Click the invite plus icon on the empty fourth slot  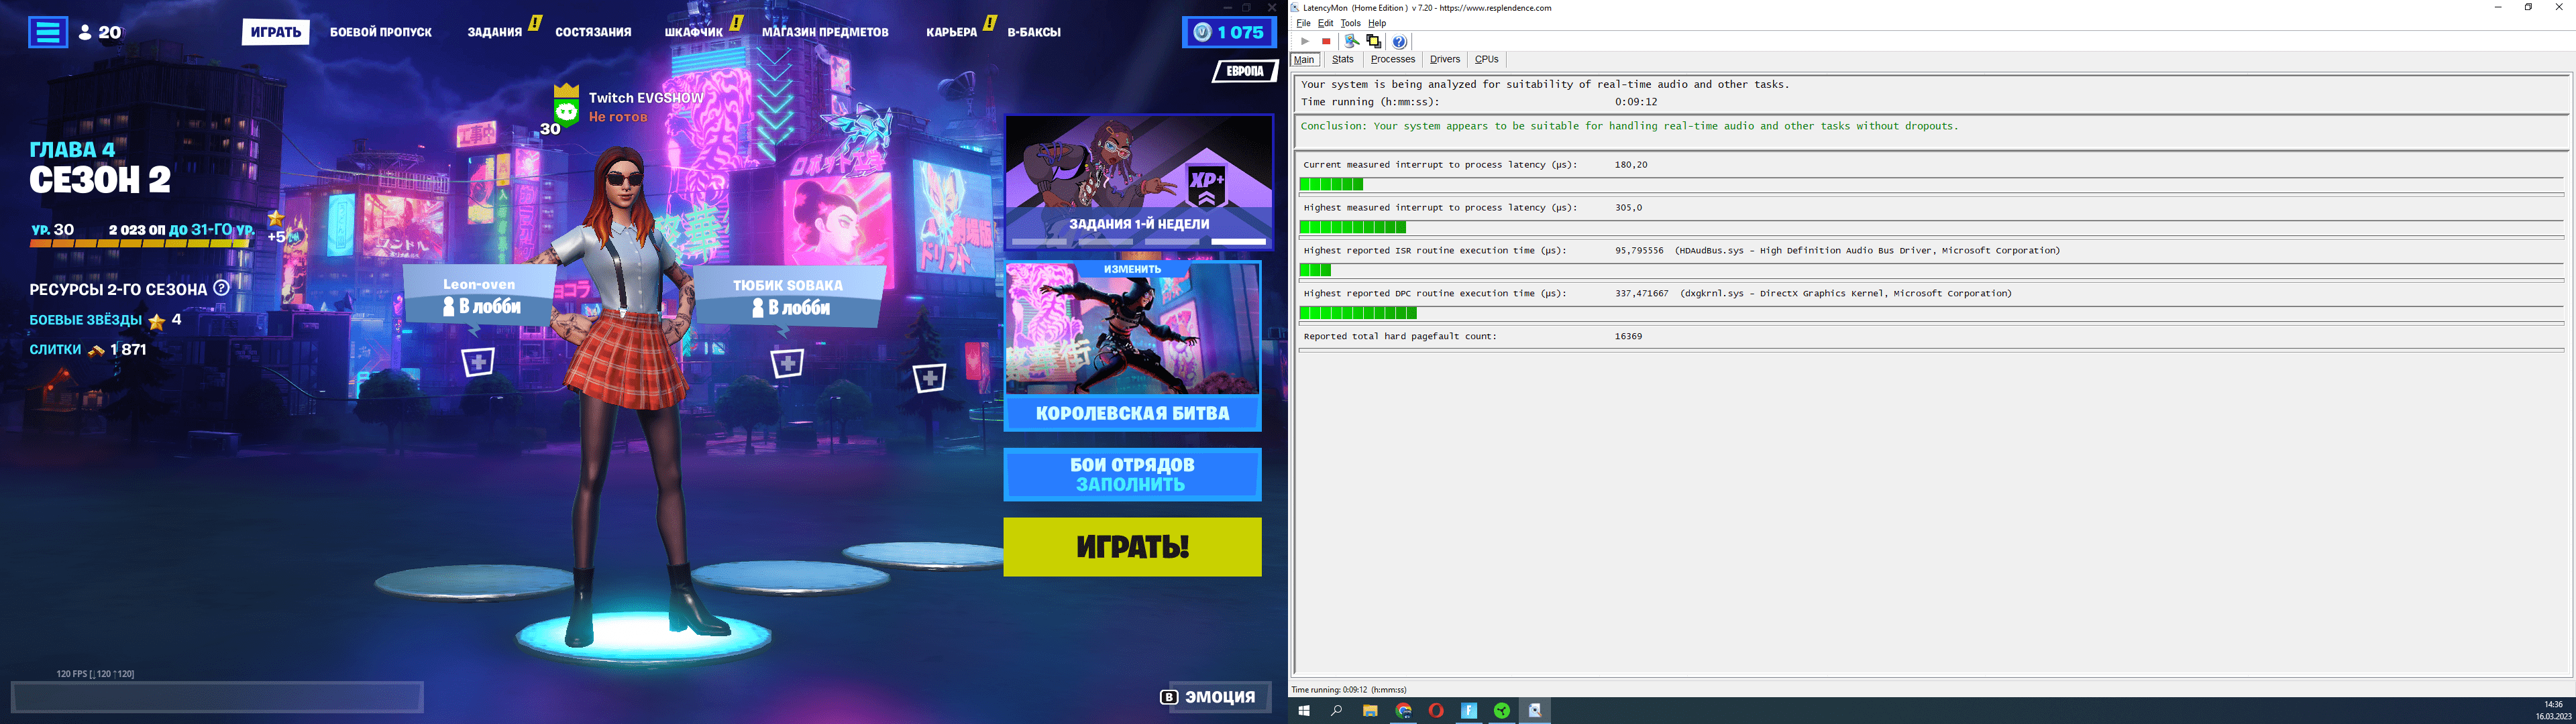[929, 377]
